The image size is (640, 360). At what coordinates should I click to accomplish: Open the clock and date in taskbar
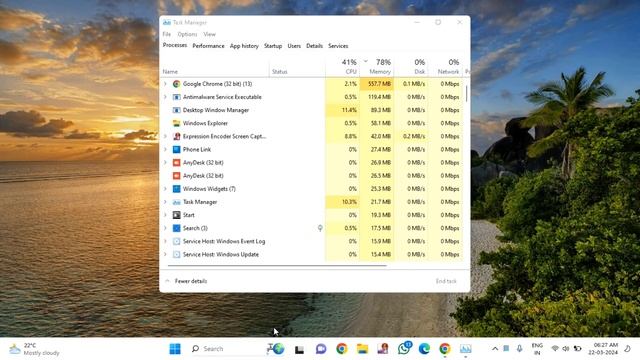tap(603, 349)
